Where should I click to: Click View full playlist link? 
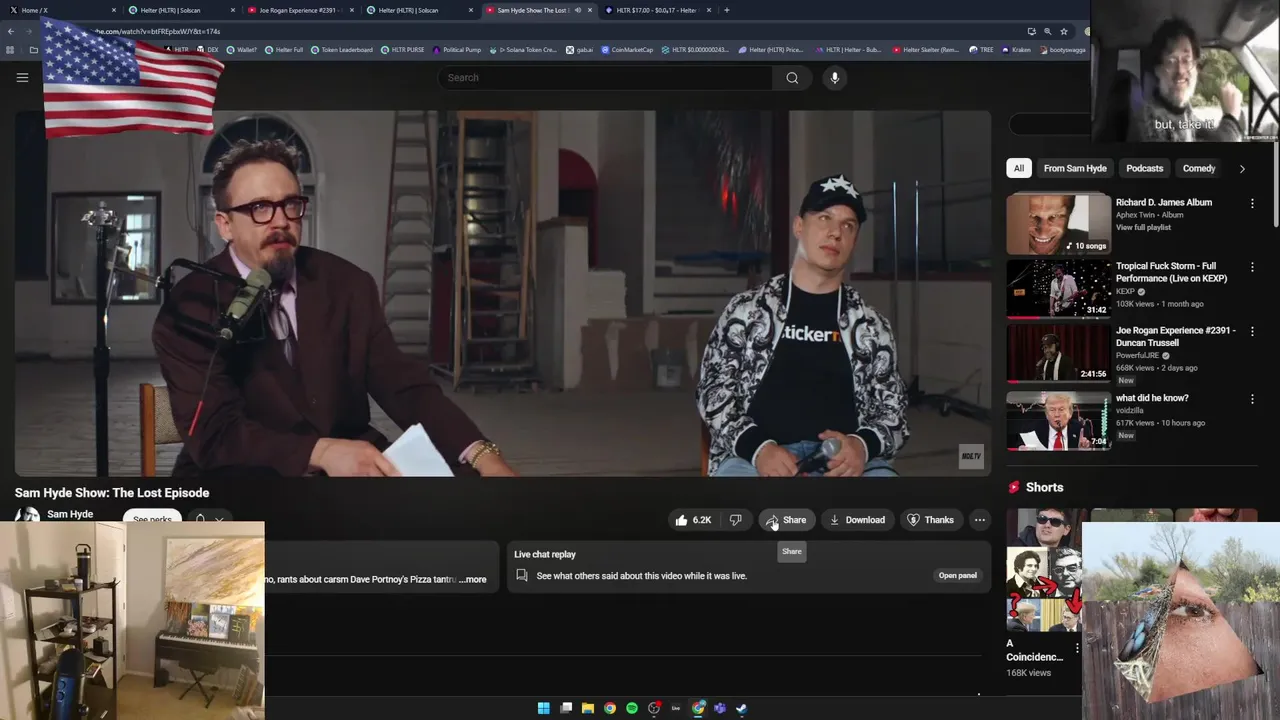pyautogui.click(x=1143, y=227)
